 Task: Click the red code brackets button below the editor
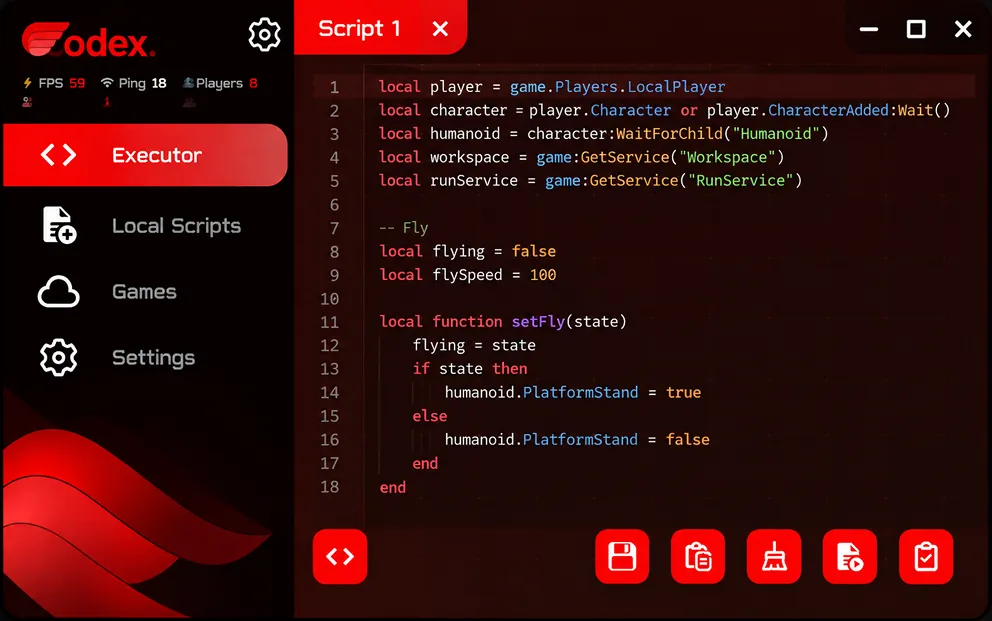point(340,556)
